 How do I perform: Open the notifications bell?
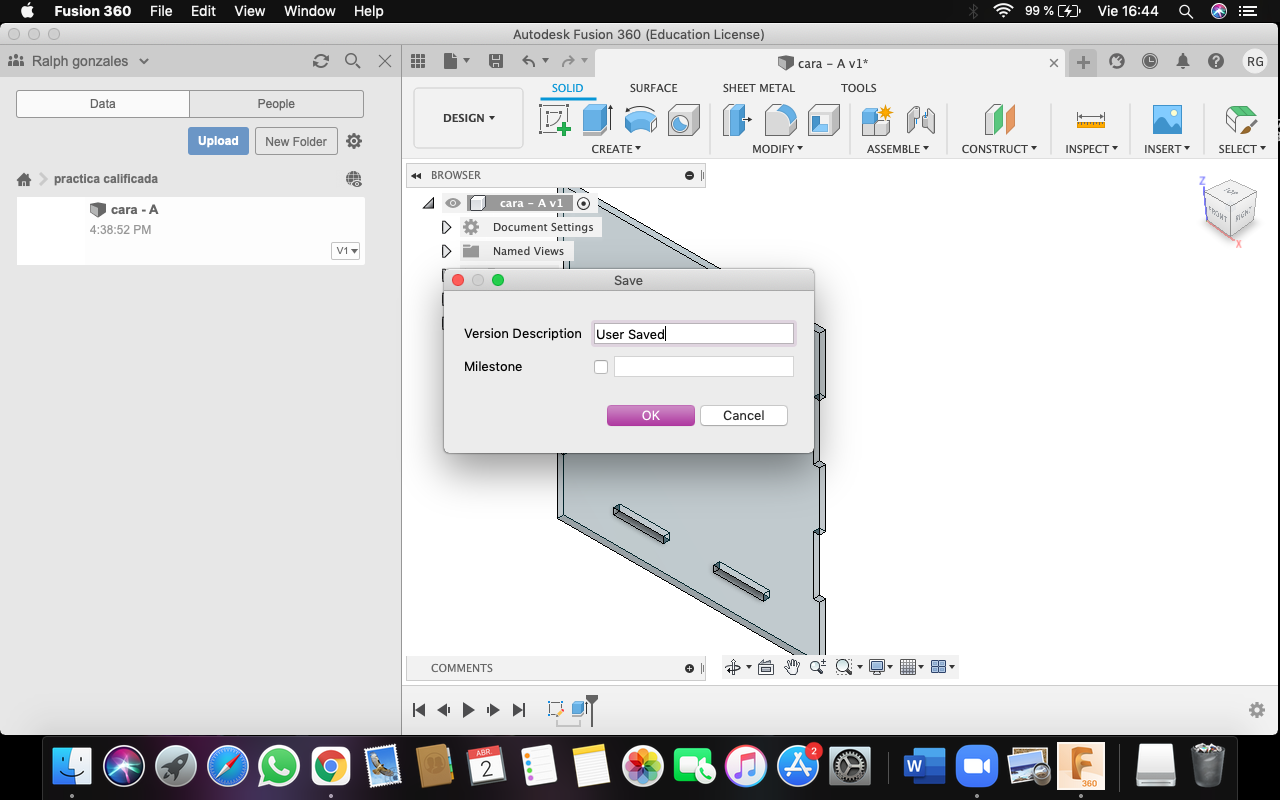[x=1183, y=61]
